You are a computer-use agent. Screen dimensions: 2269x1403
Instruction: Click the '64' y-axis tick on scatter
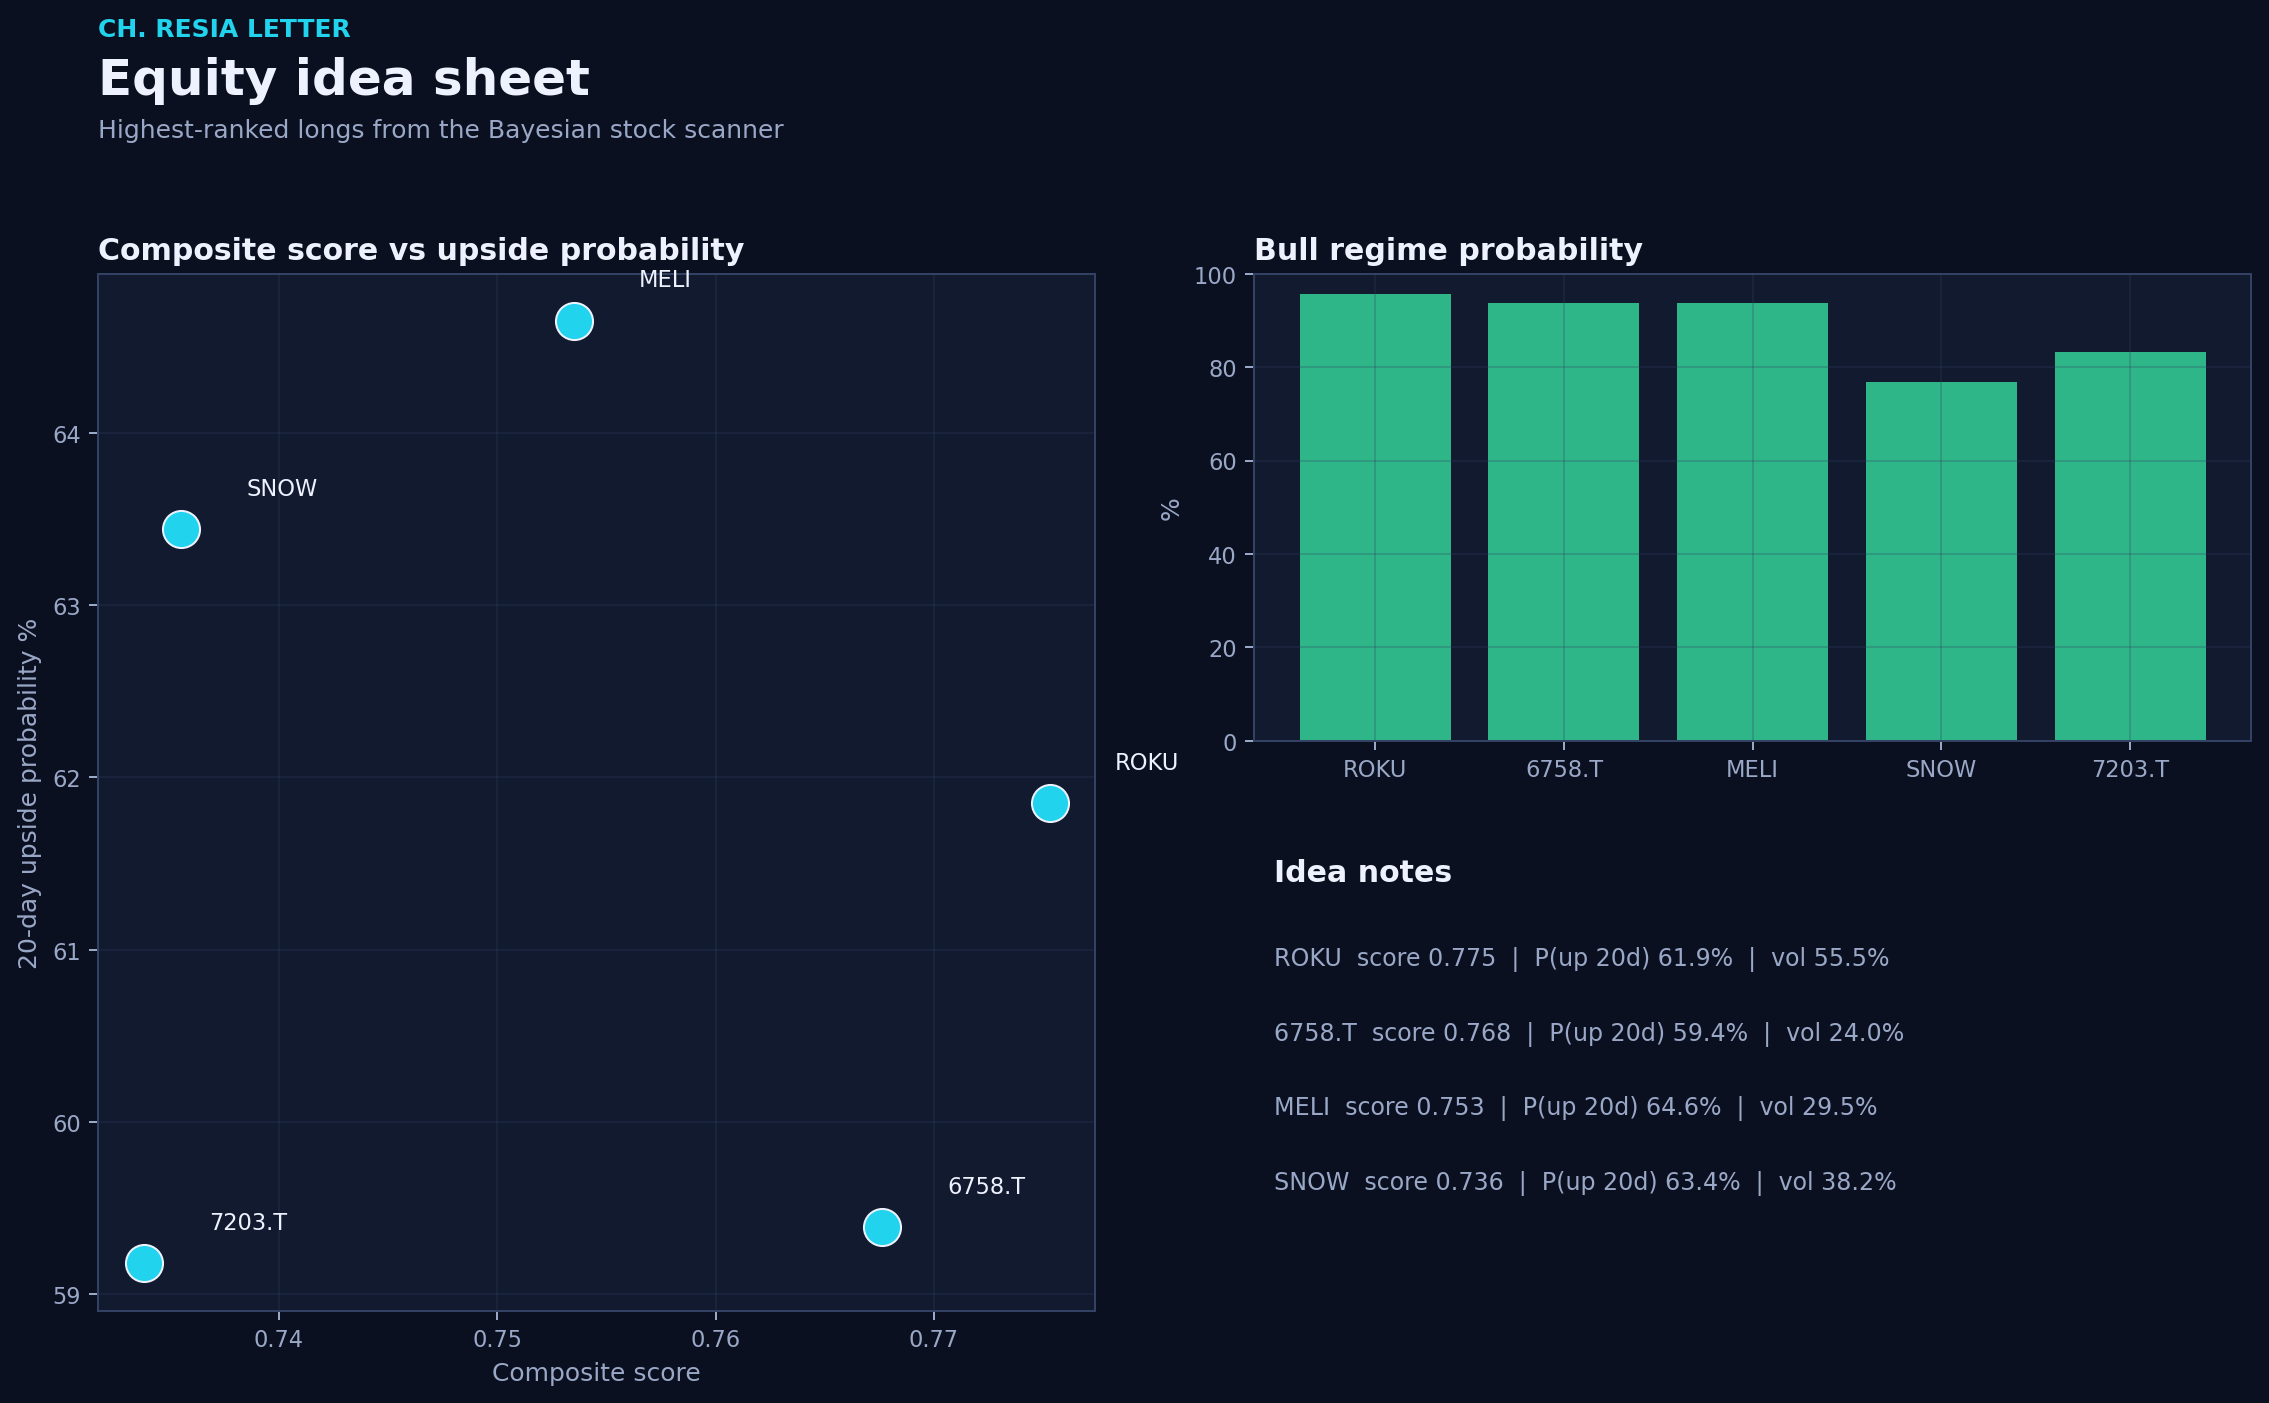click(x=67, y=434)
